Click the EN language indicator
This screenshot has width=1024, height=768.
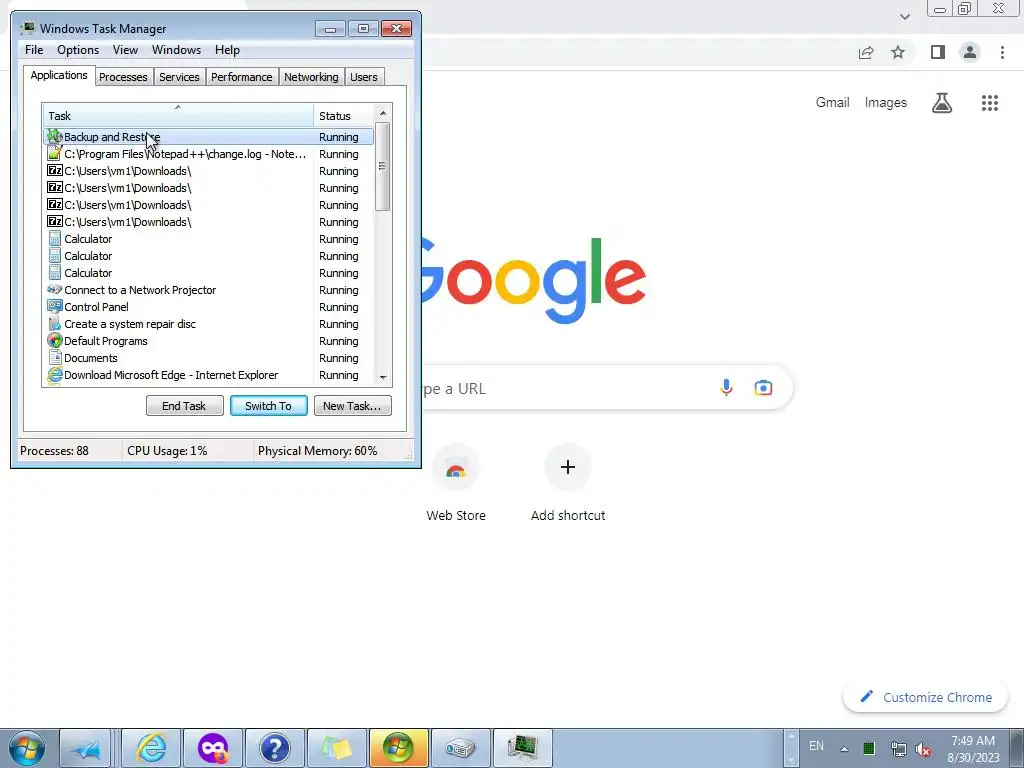tap(816, 746)
